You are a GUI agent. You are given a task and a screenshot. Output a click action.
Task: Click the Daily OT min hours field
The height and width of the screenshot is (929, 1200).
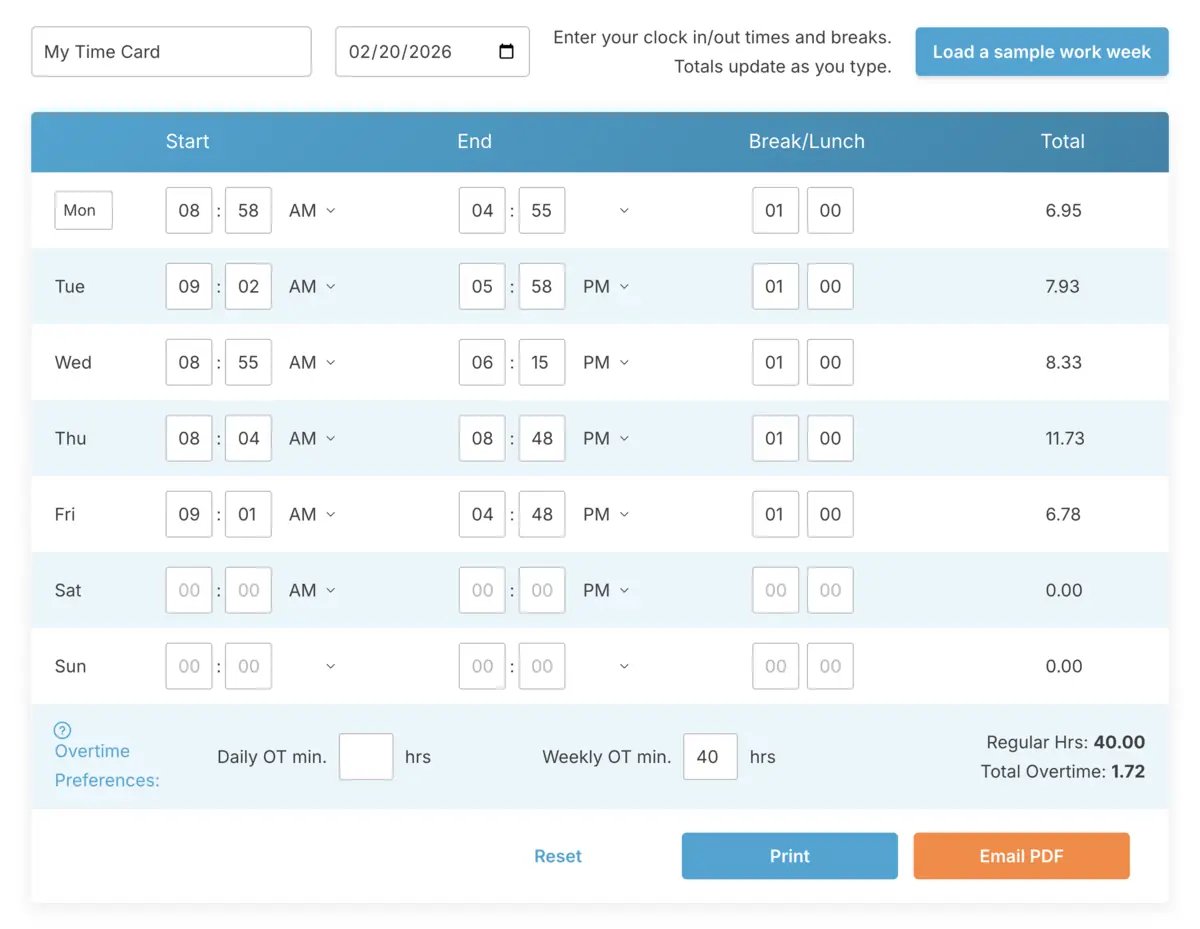point(366,756)
